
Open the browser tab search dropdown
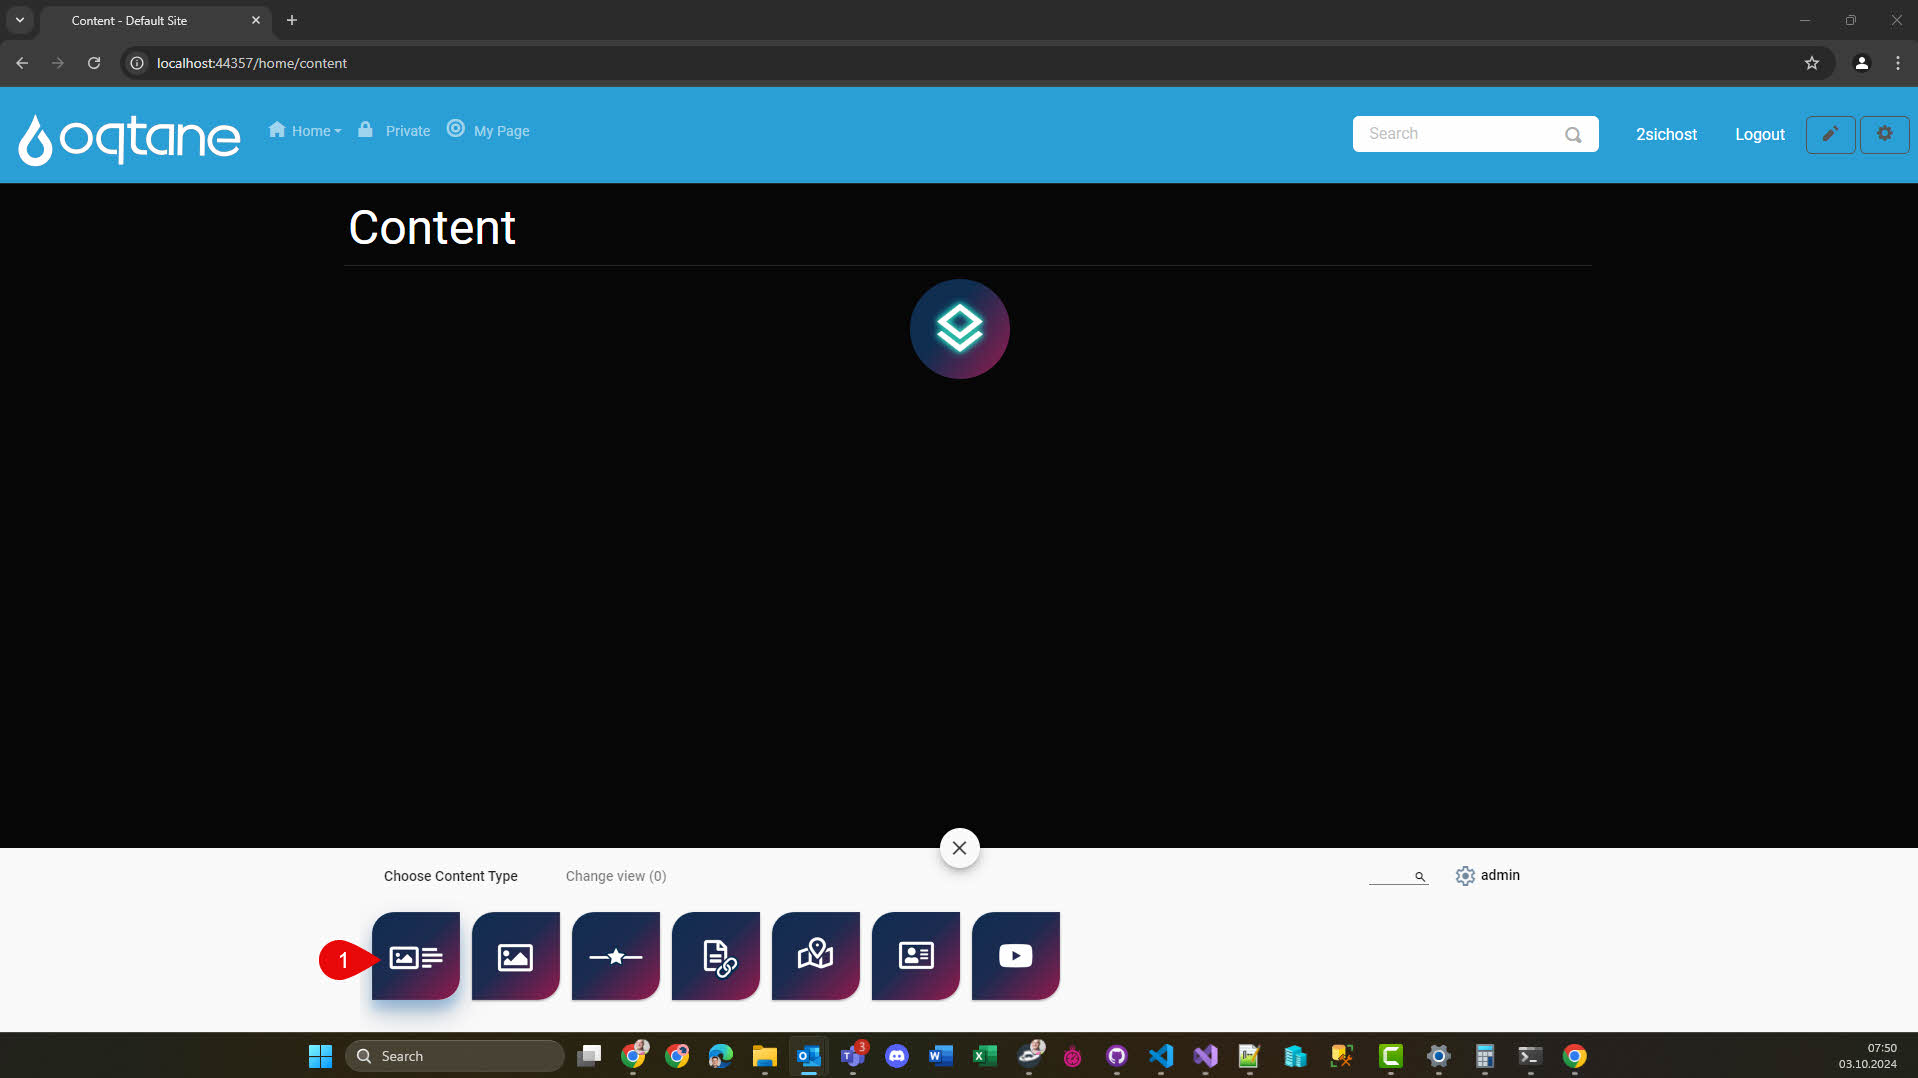coord(20,20)
